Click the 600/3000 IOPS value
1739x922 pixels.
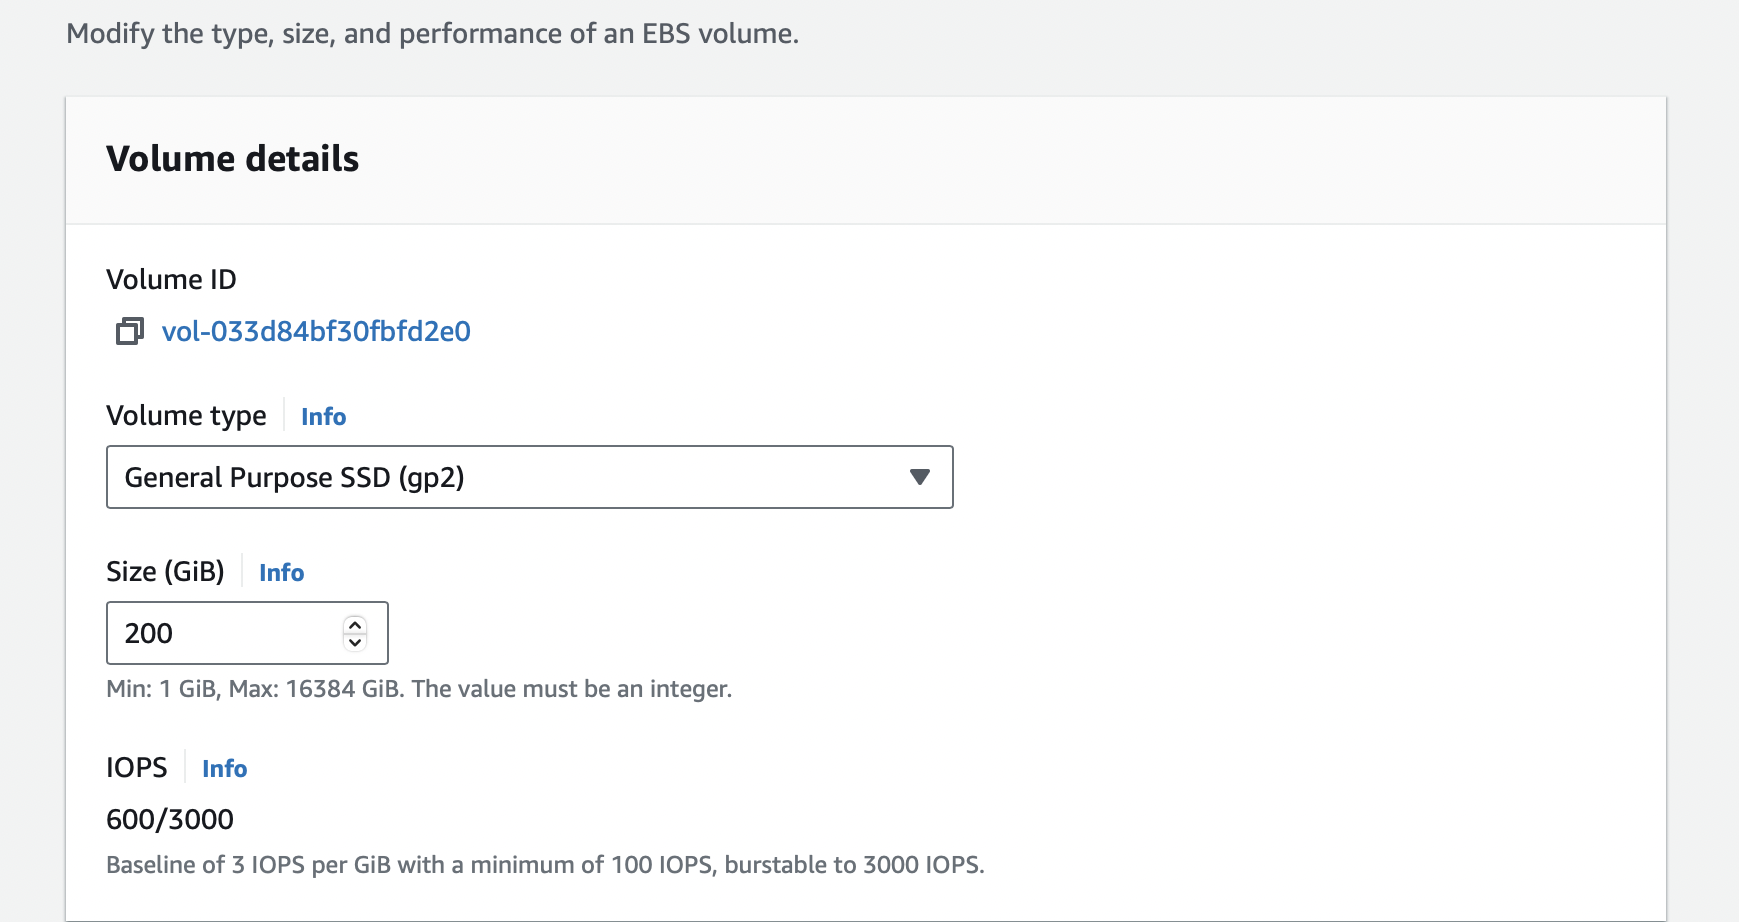tap(170, 820)
